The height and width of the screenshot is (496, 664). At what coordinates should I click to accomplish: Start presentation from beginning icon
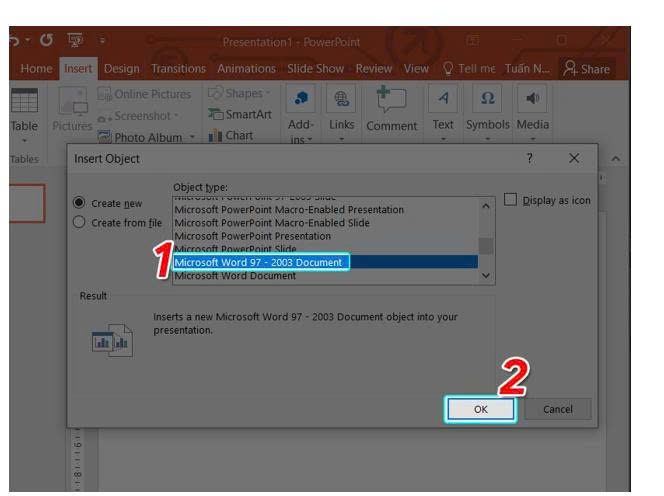coord(75,40)
